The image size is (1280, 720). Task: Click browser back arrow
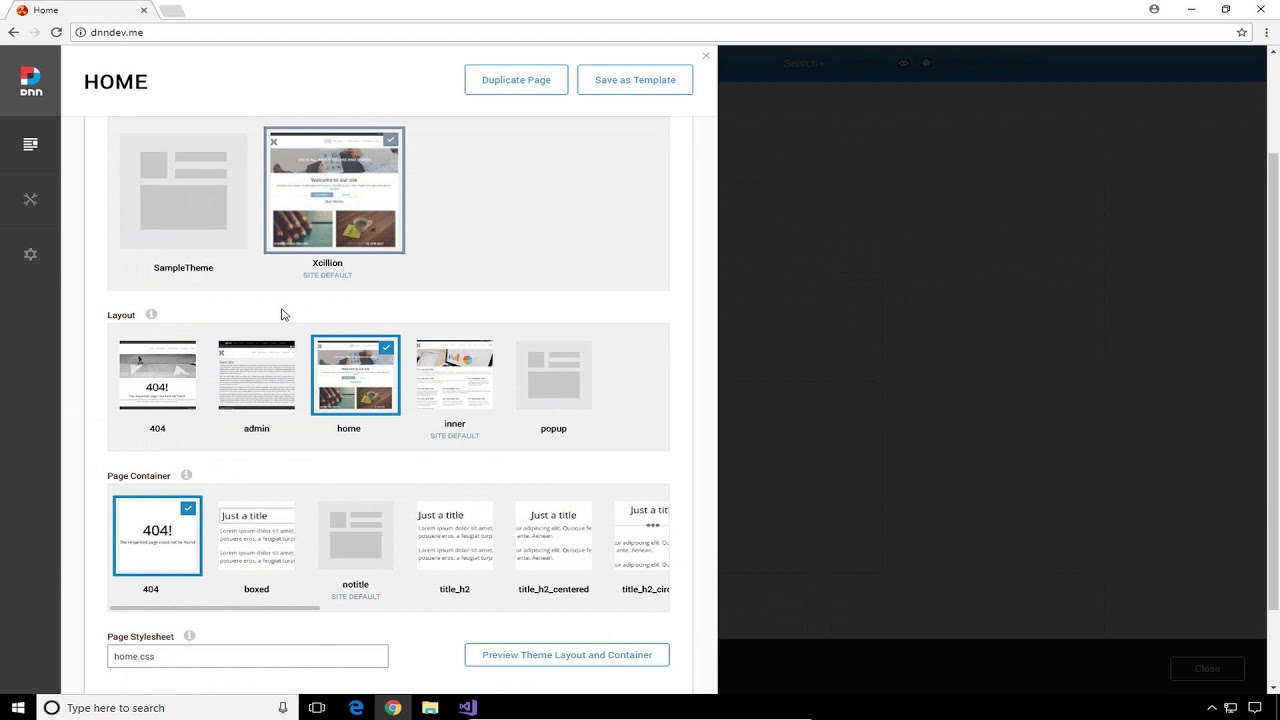[13, 32]
